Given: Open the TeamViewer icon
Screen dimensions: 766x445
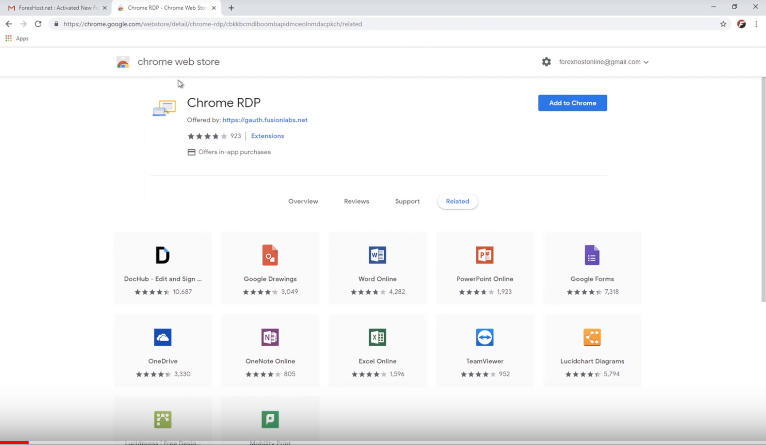Looking at the screenshot, I should click(485, 337).
